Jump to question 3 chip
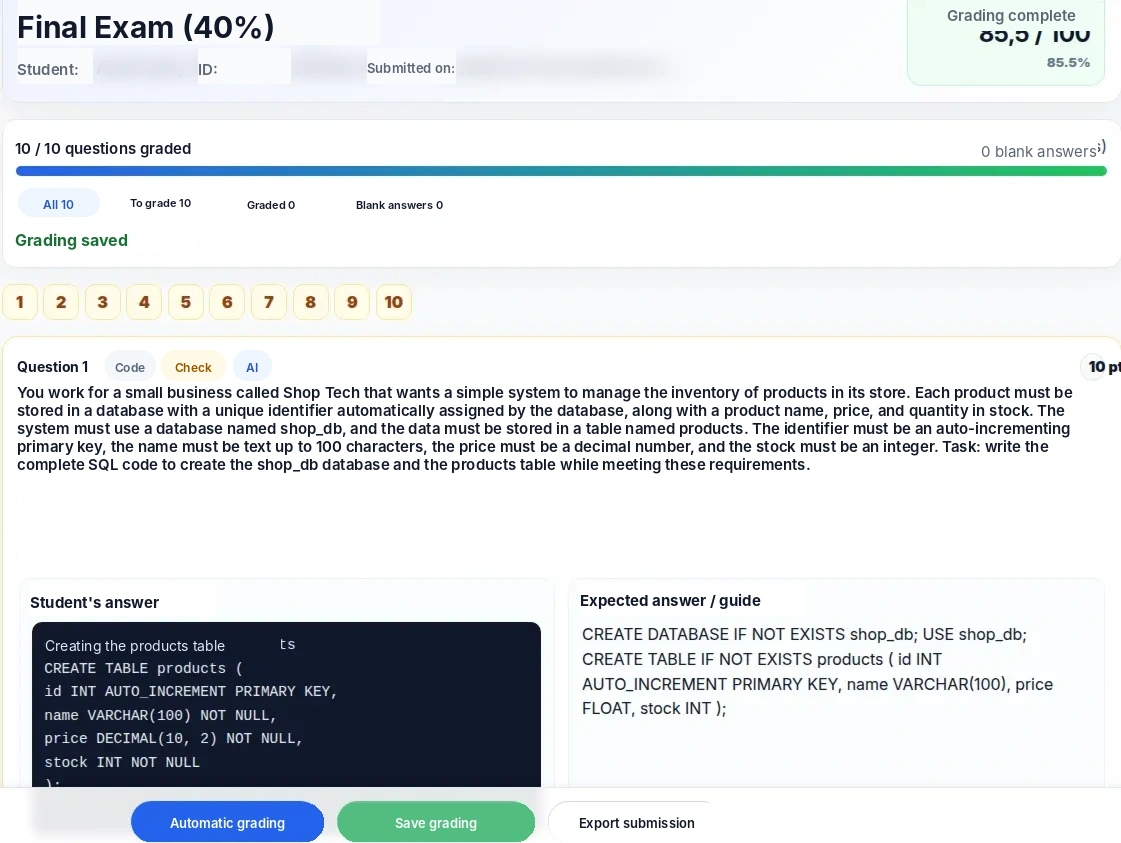Viewport: 1121px width, 843px height. pos(102,302)
